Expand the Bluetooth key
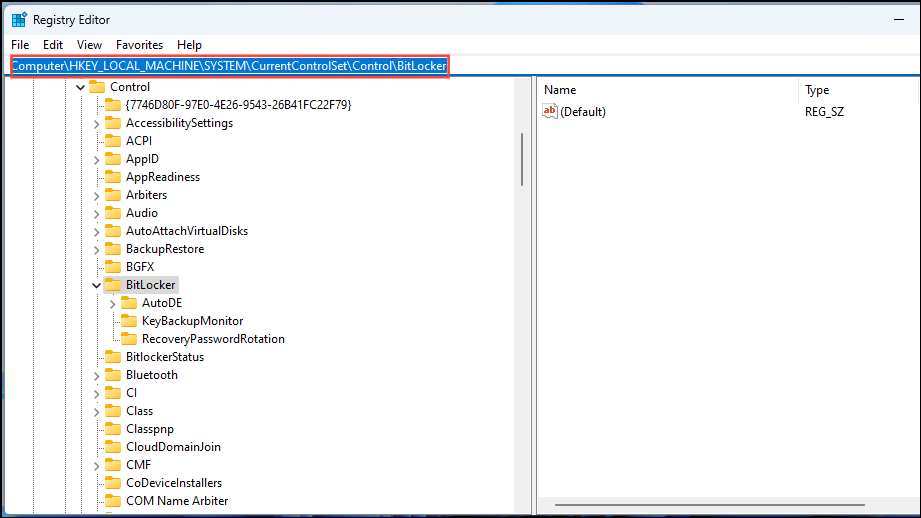 point(96,375)
